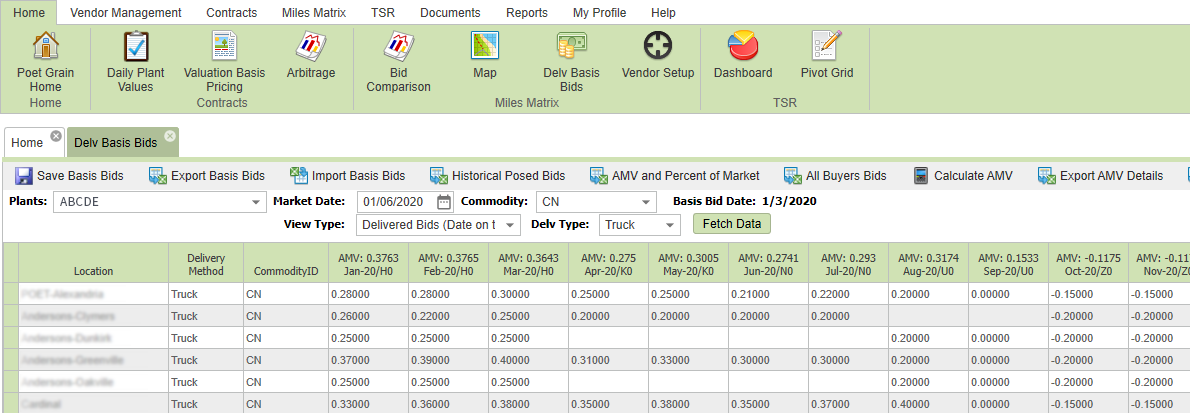Image resolution: width=1190 pixels, height=413 pixels.
Task: Click the 0.21000 Jun-20 cell
Action: (768, 294)
